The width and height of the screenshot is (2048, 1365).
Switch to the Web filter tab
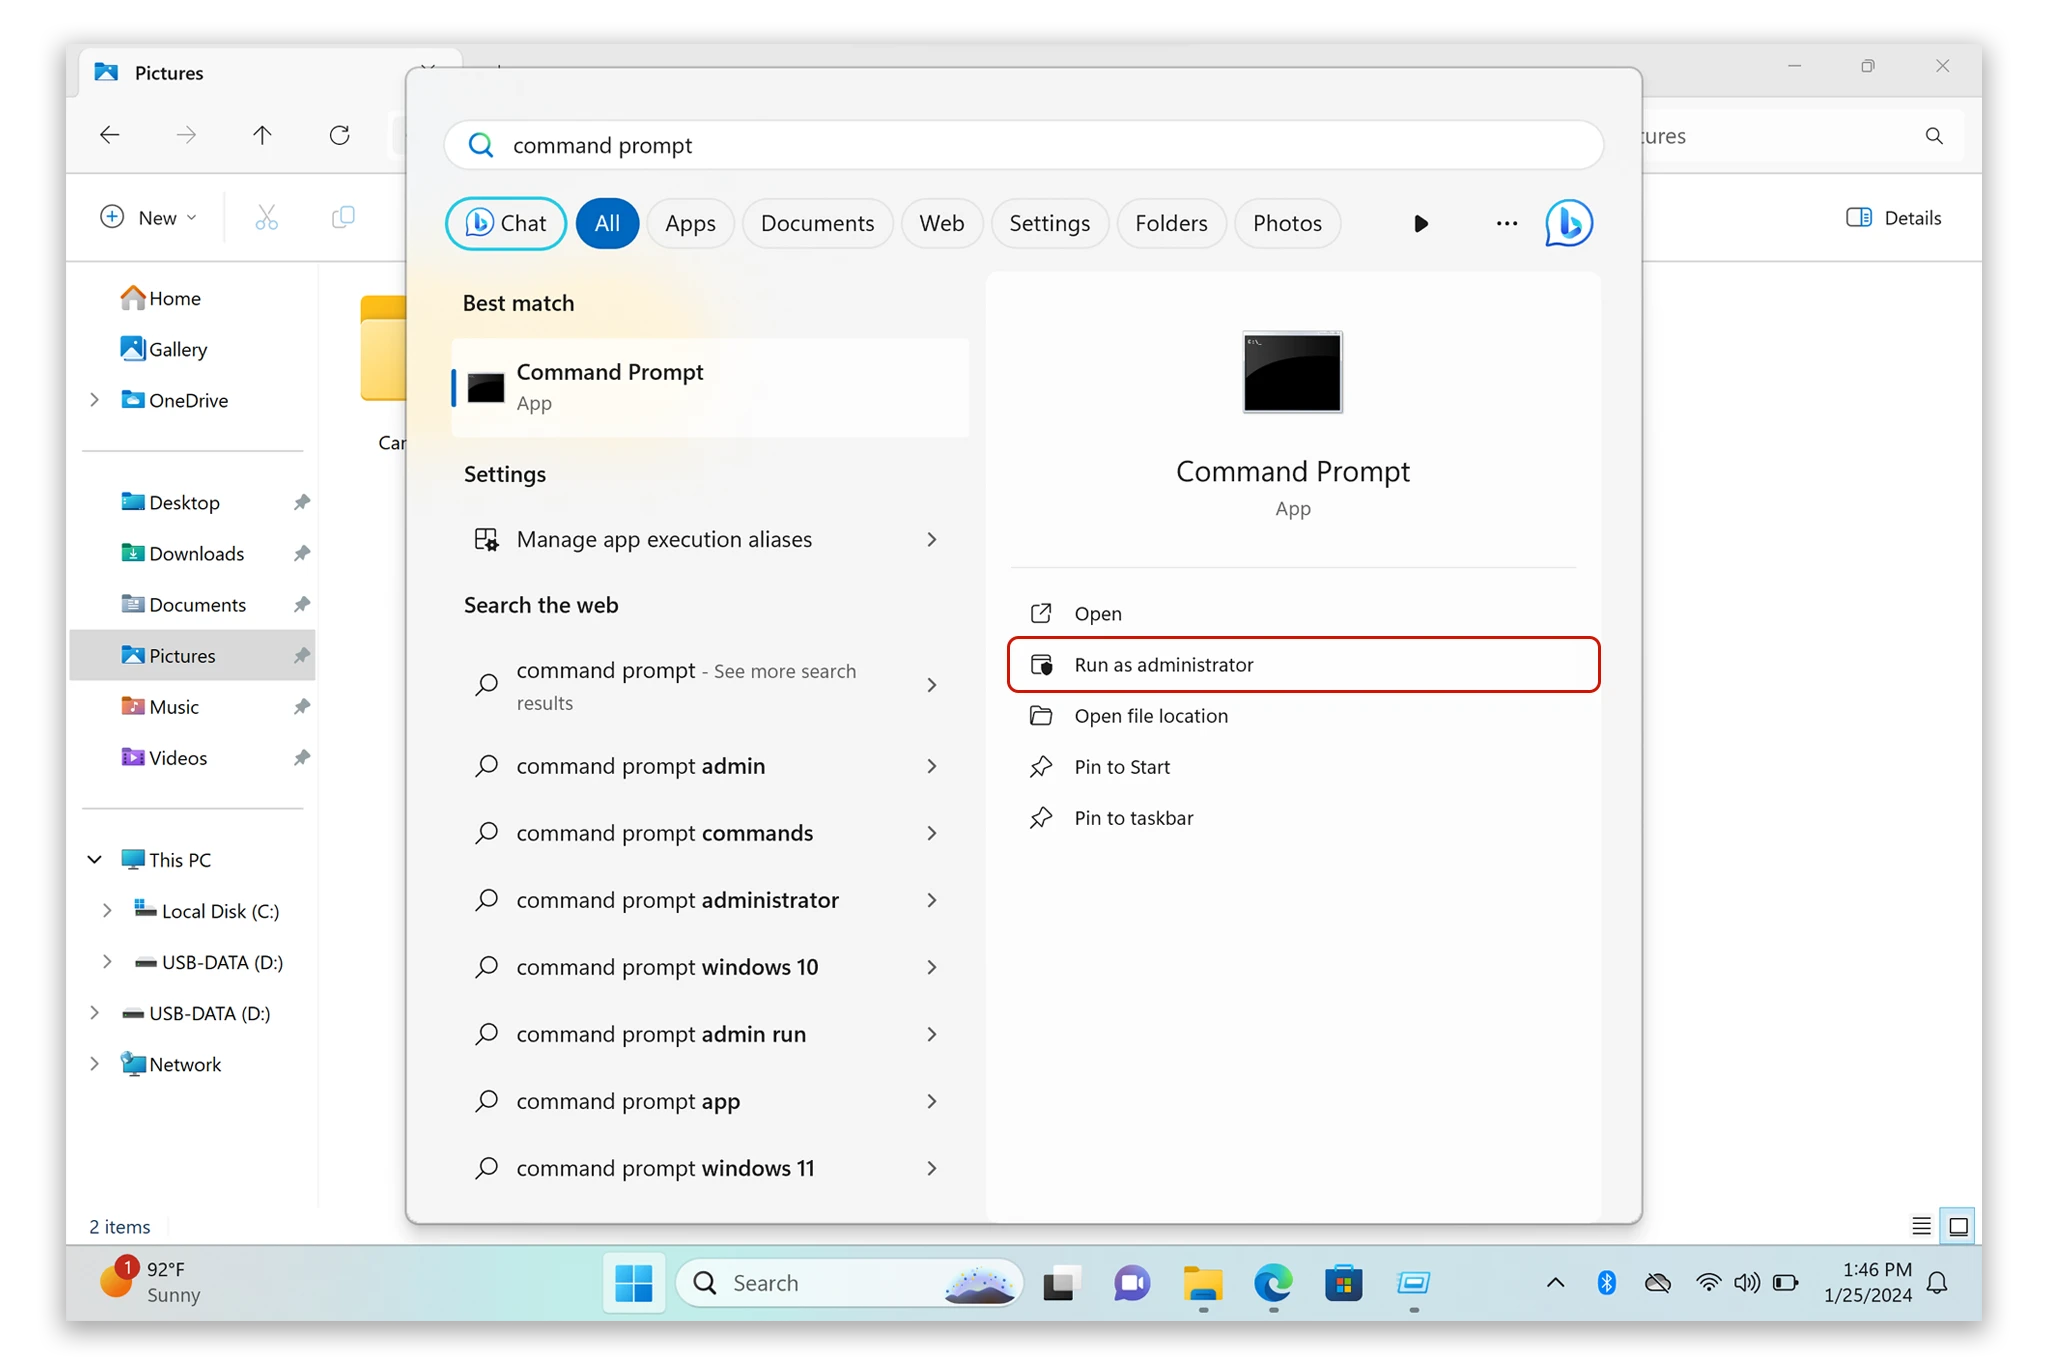[x=941, y=223]
